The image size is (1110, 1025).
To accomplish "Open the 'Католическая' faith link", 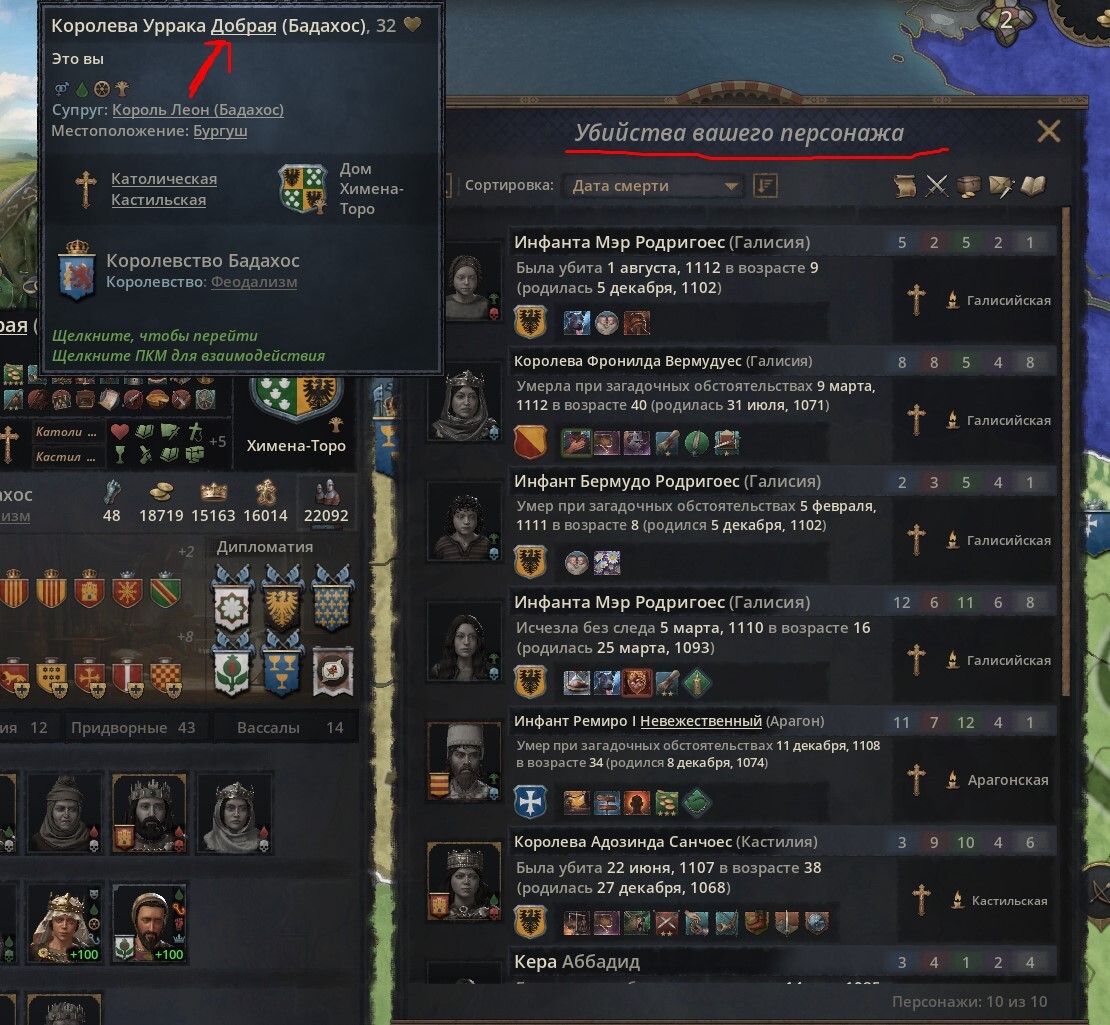I will (164, 179).
